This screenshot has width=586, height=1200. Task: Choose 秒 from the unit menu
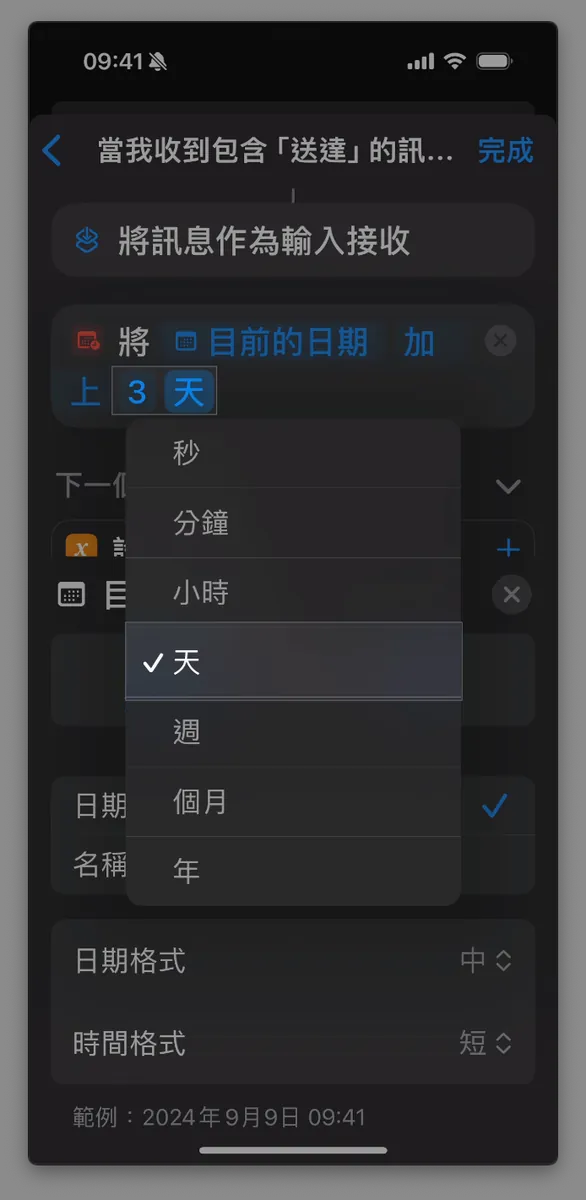(x=293, y=453)
